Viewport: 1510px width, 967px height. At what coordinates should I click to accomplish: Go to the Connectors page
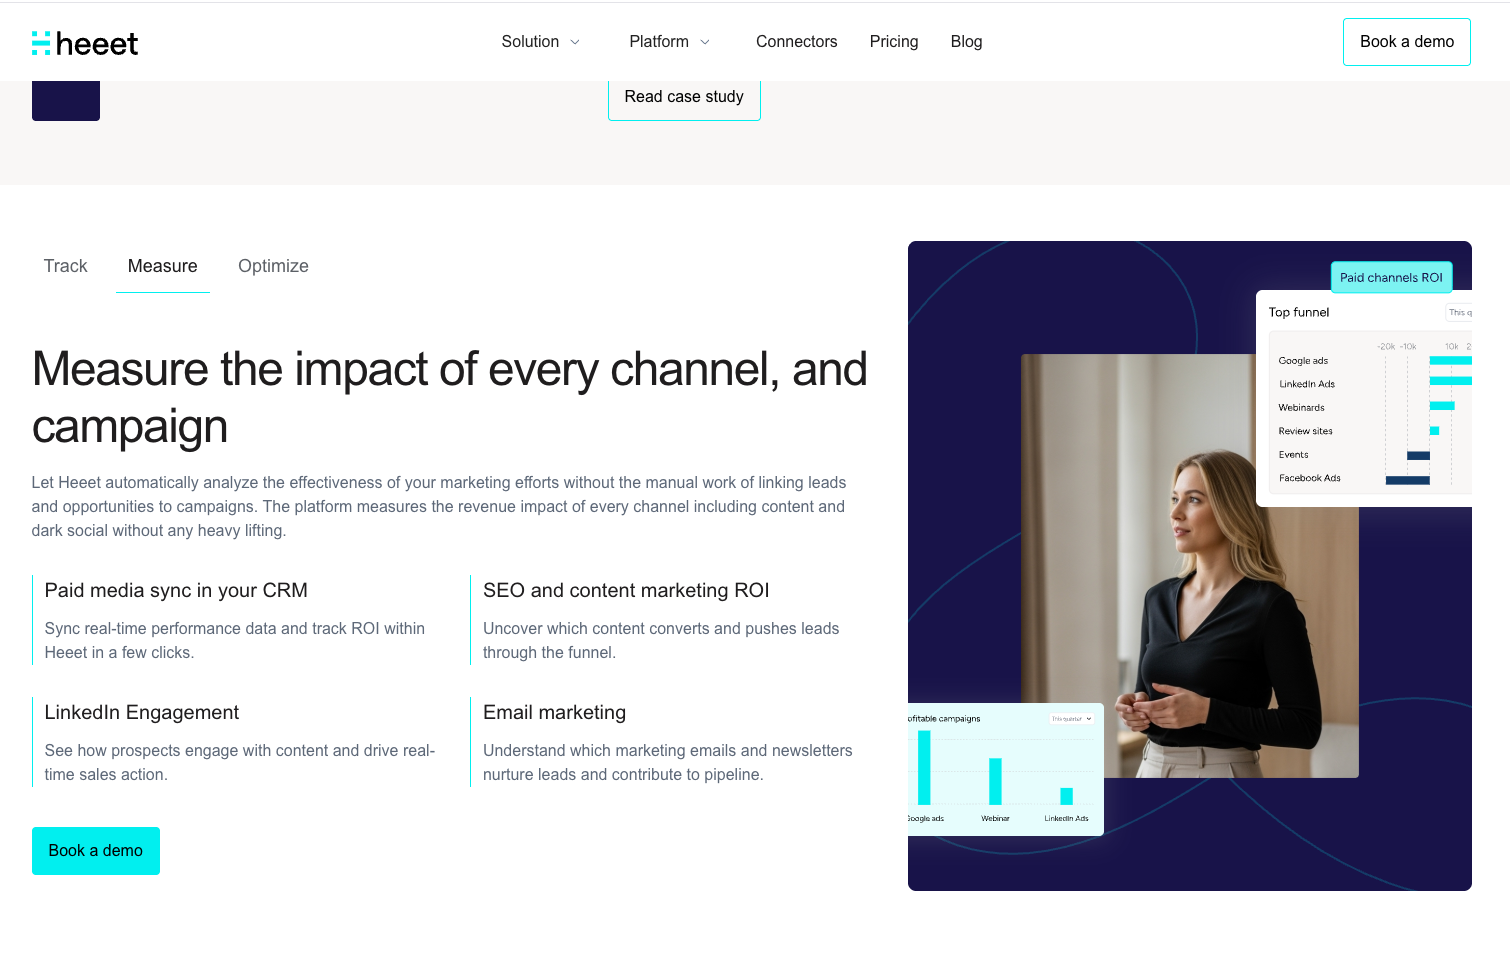(796, 42)
